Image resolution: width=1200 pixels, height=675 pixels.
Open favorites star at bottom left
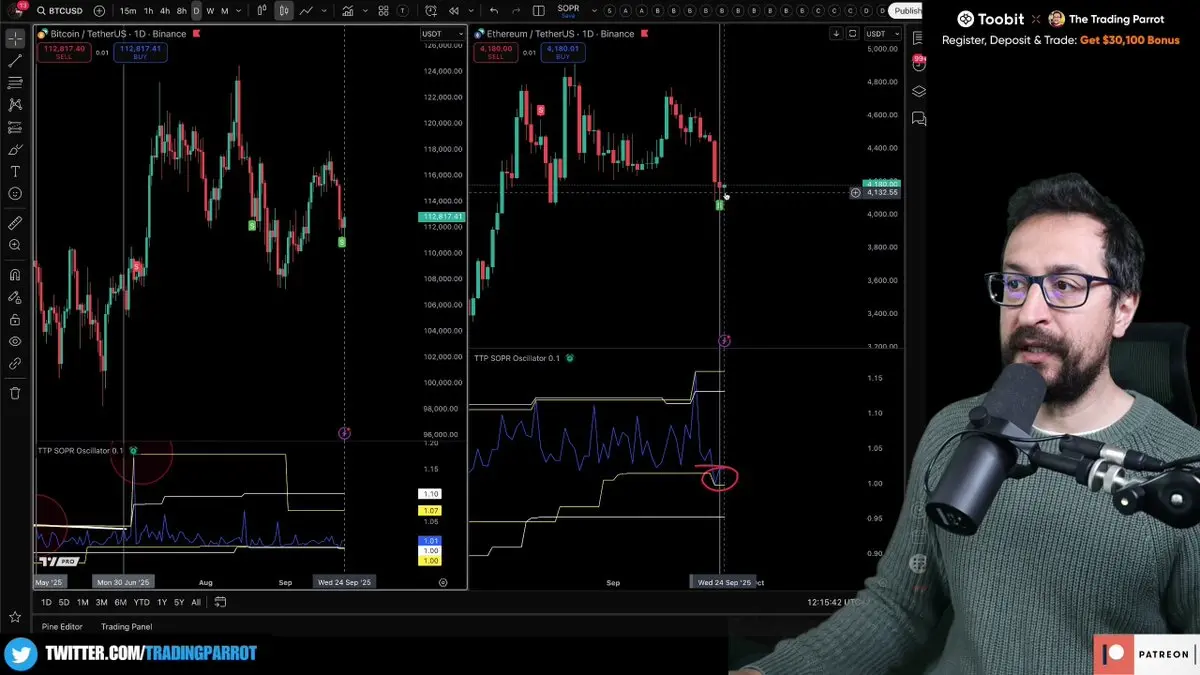tap(15, 617)
